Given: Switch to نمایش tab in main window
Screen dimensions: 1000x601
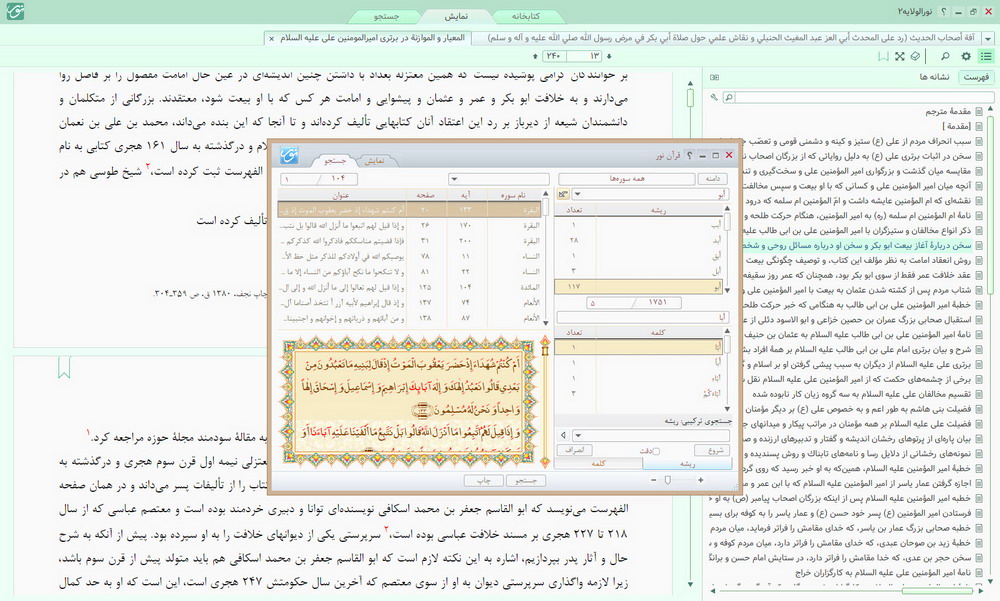Looking at the screenshot, I should [456, 16].
